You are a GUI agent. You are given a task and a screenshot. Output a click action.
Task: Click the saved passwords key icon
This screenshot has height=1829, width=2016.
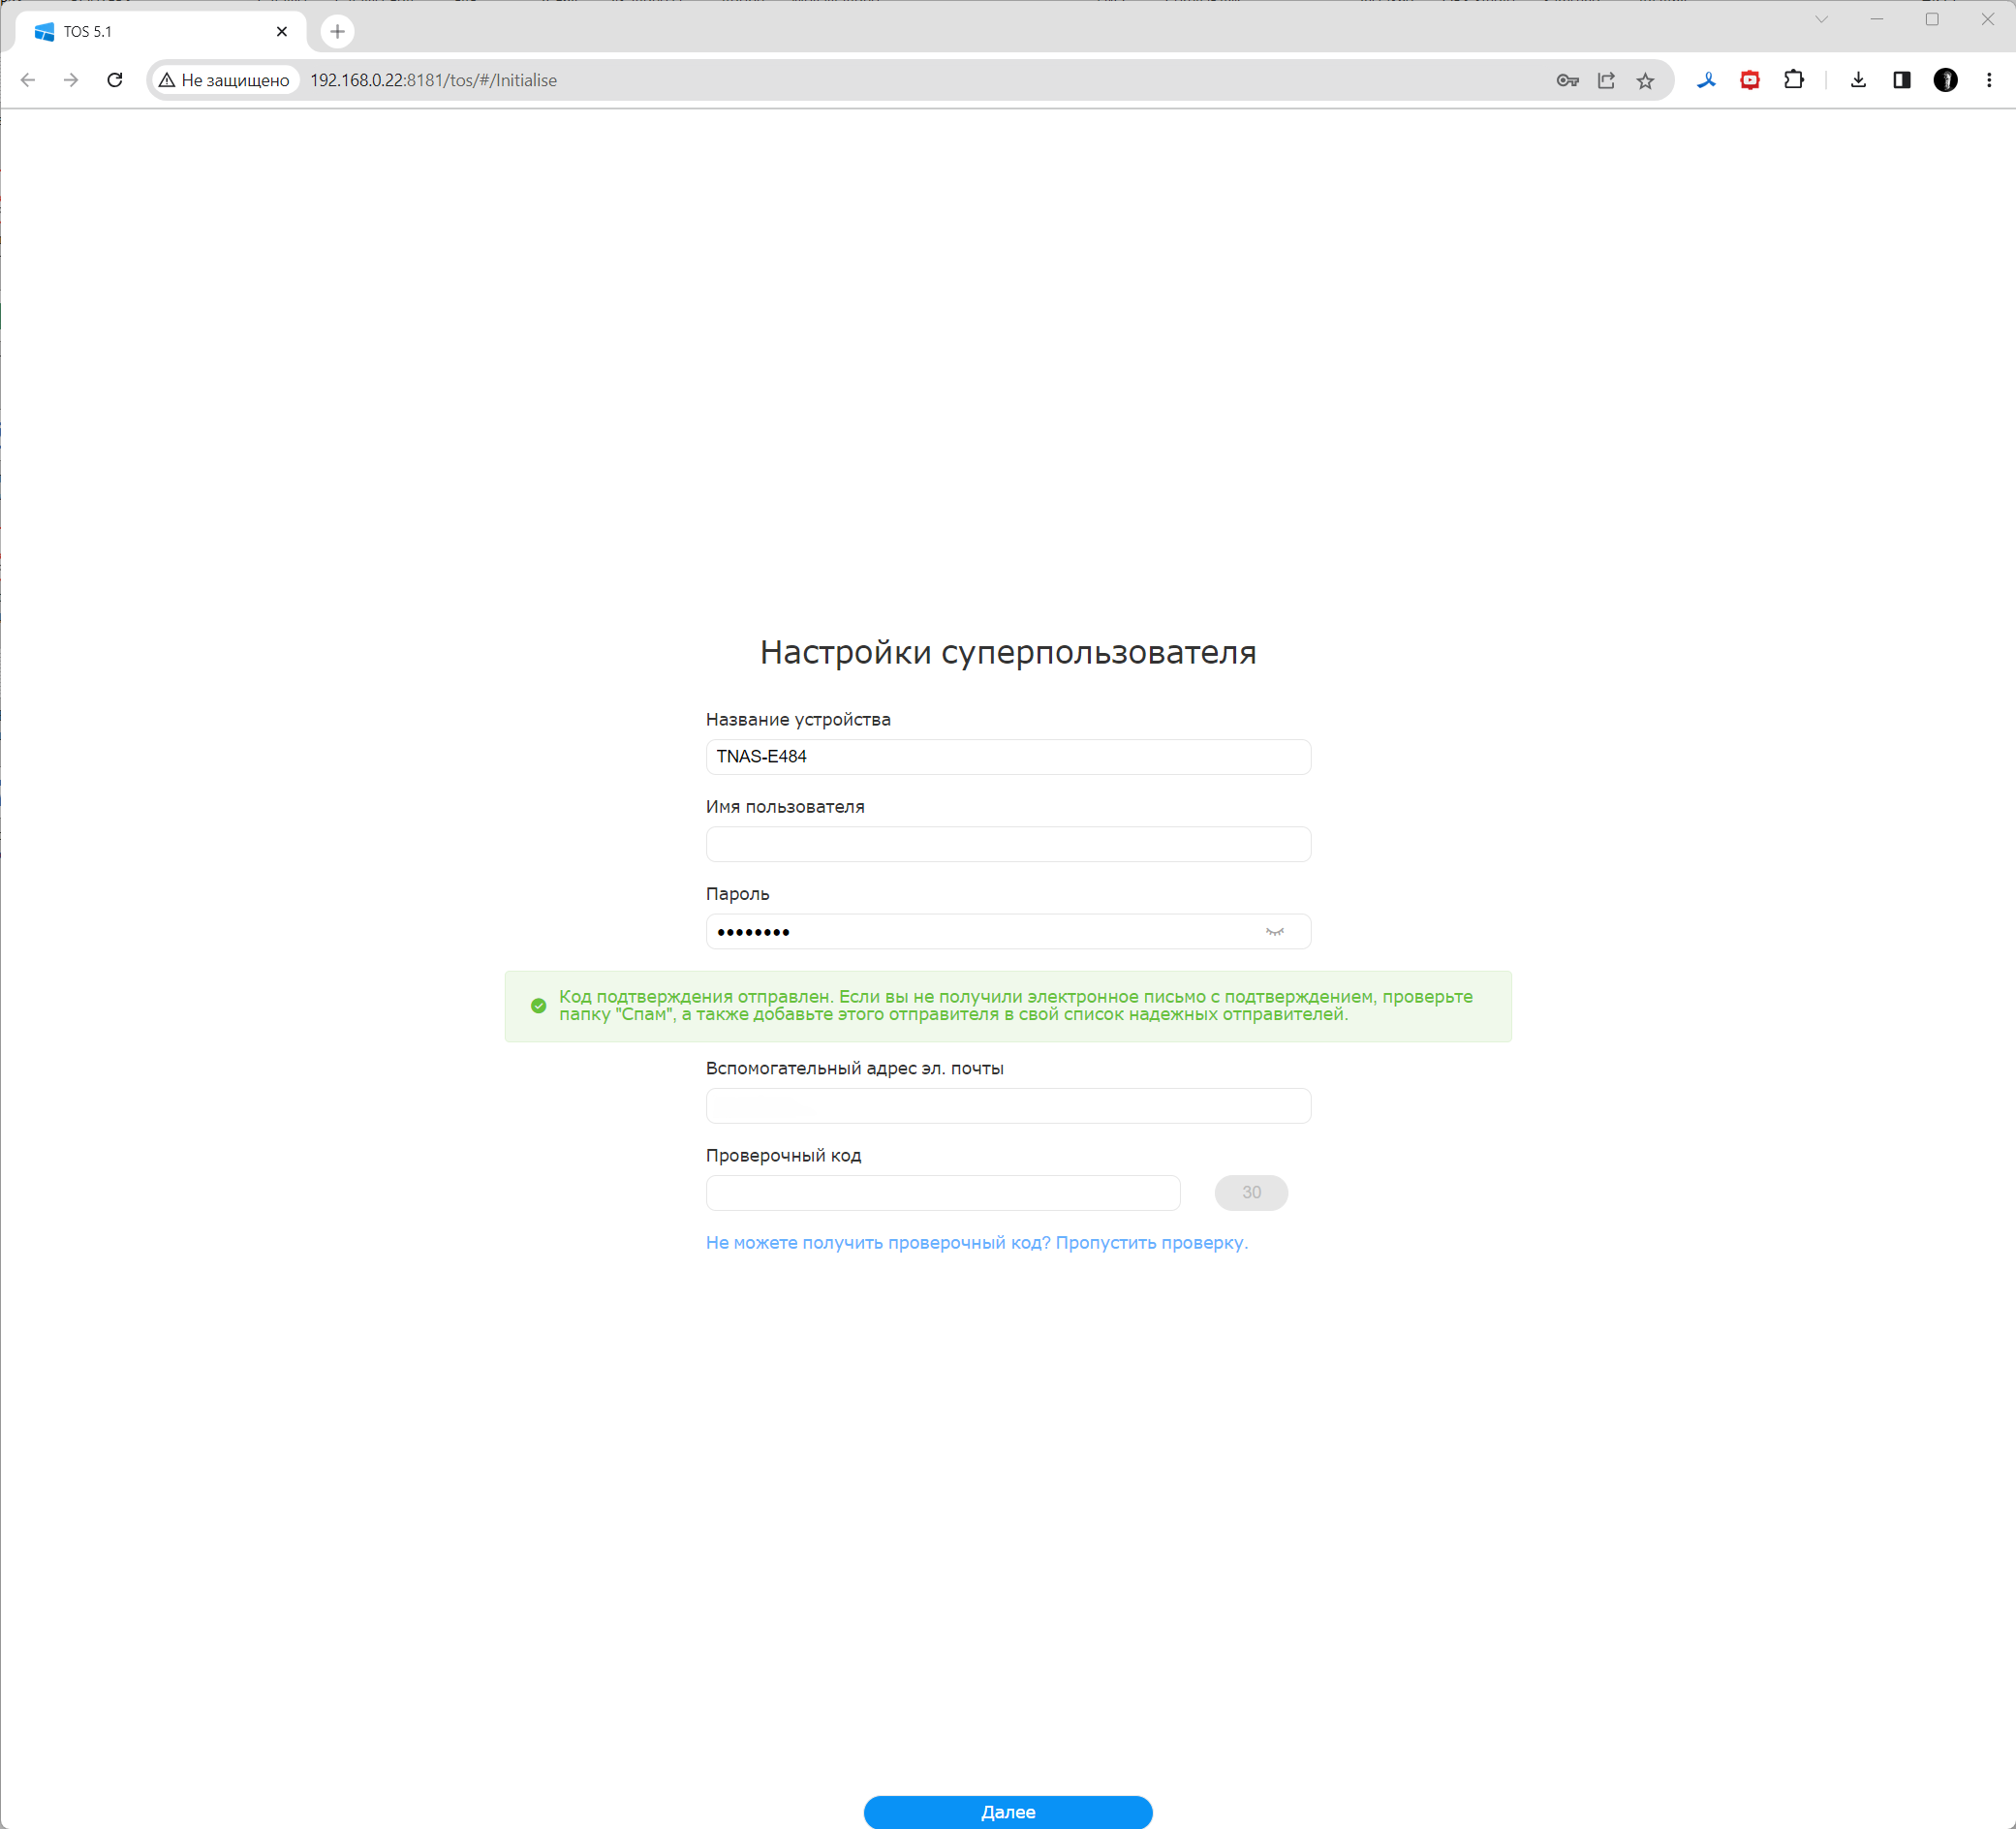pyautogui.click(x=1567, y=80)
